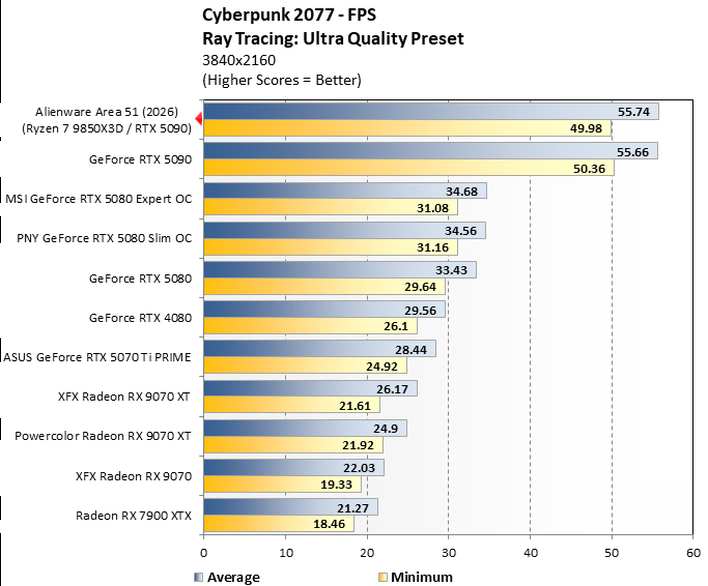The image size is (708, 586).
Task: Click the x-axis tick label 20
Action: (x=367, y=553)
